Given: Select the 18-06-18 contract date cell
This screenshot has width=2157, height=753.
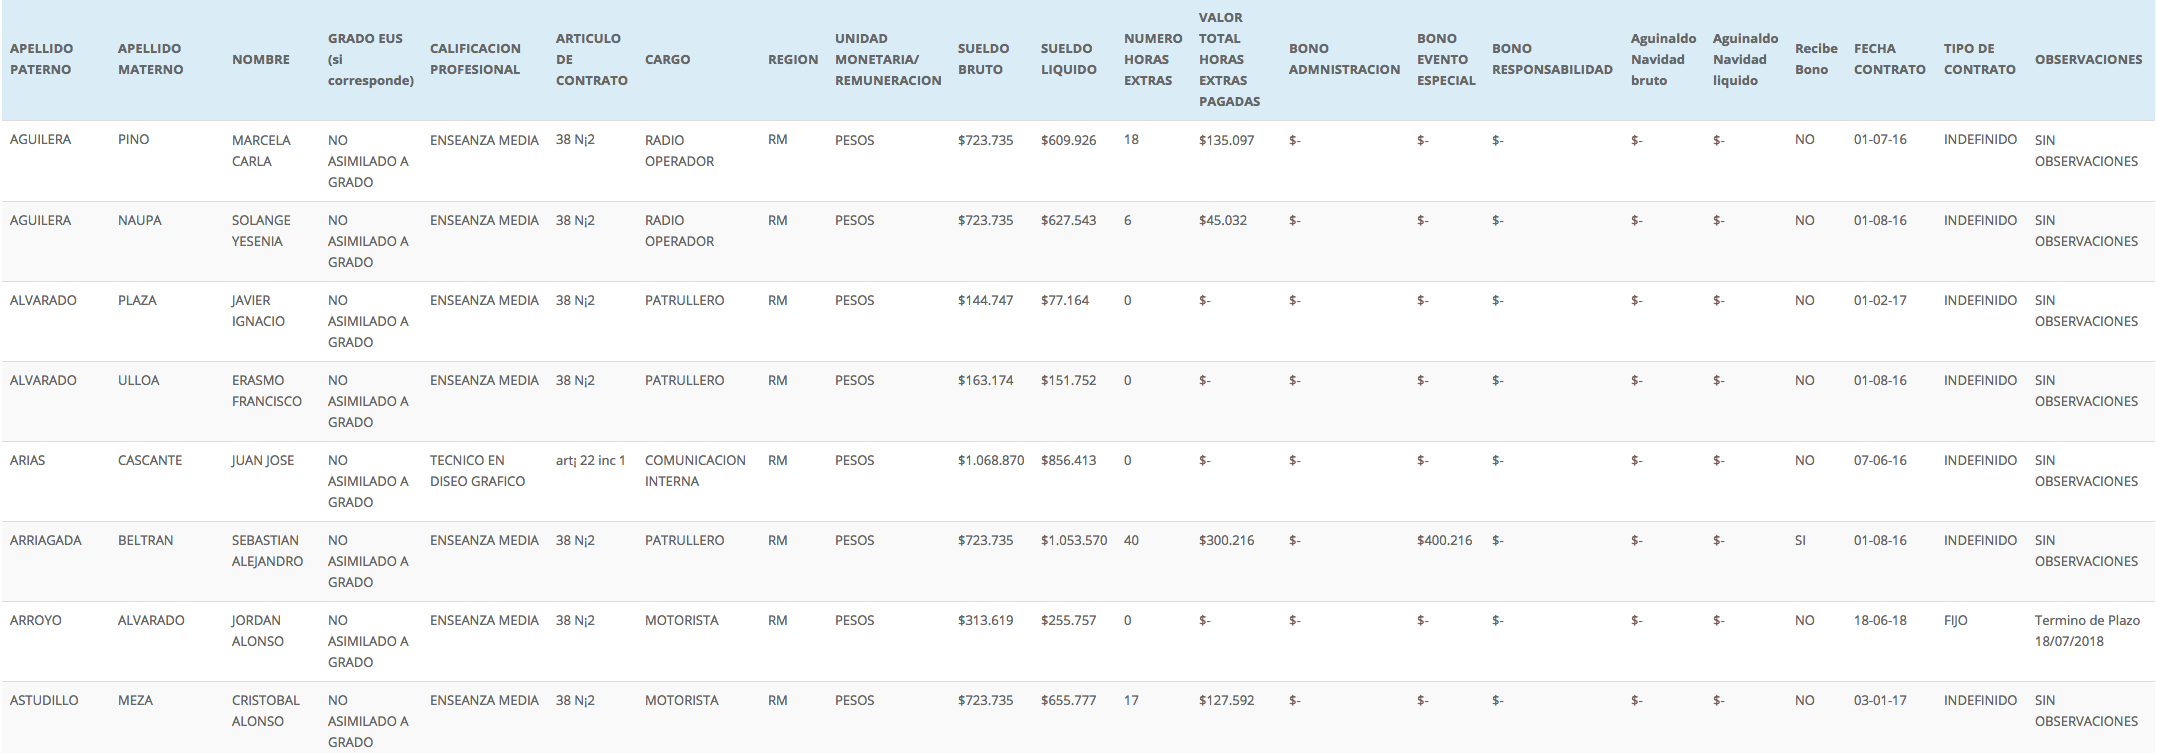Looking at the screenshot, I should tap(1880, 620).
